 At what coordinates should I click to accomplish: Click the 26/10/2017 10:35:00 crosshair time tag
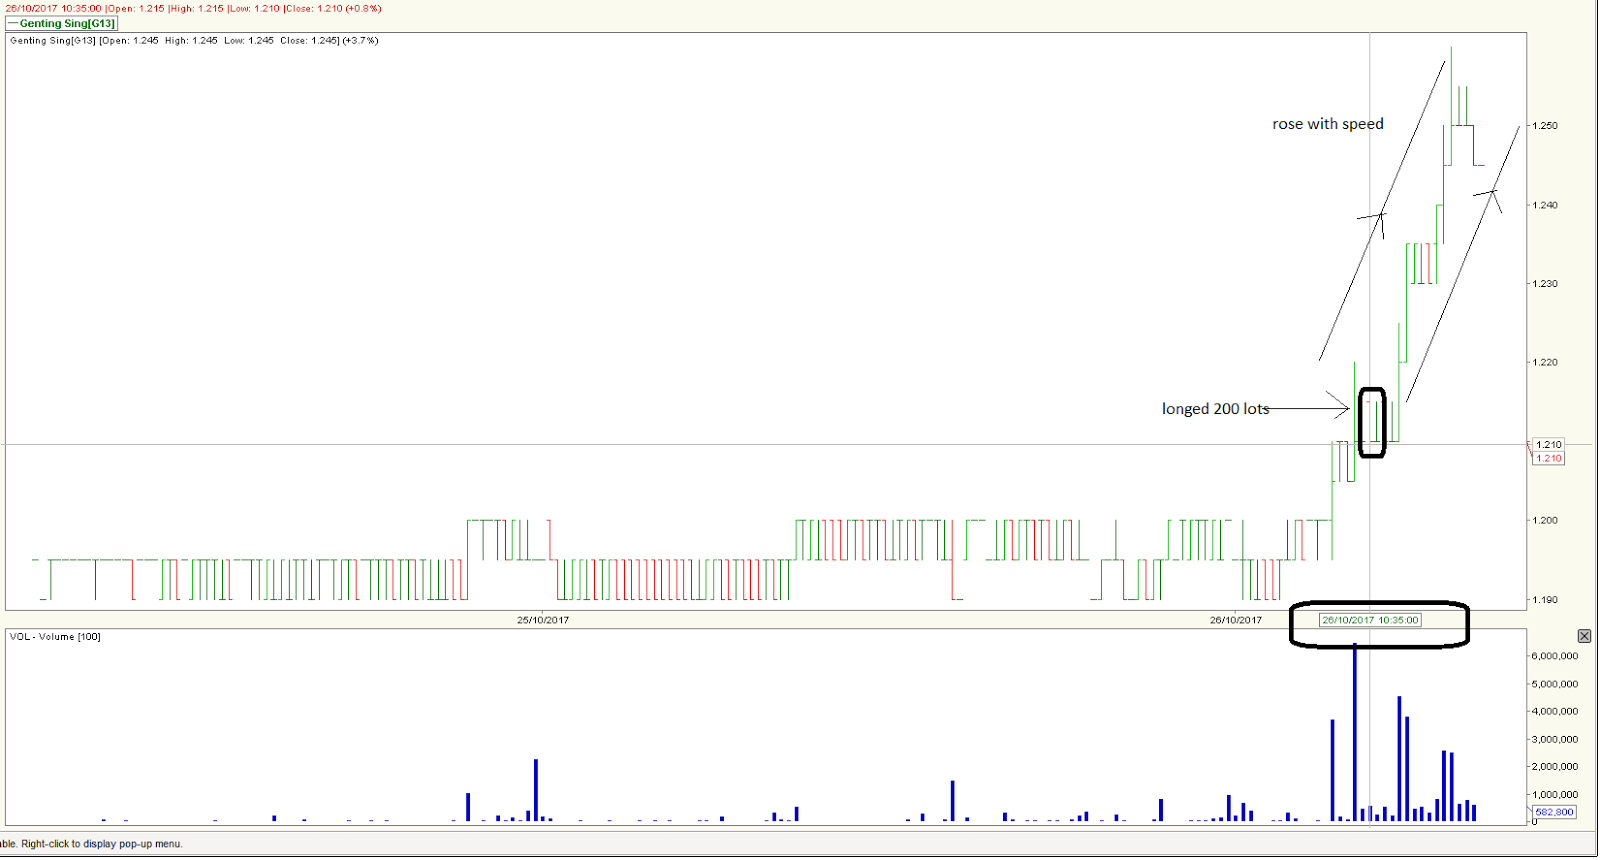(1370, 620)
